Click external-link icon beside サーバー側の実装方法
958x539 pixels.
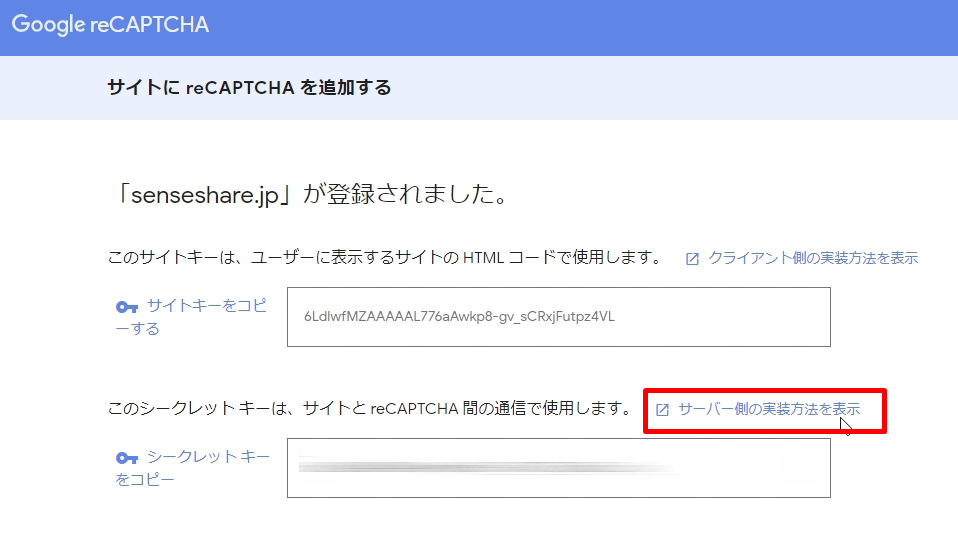(x=662, y=410)
